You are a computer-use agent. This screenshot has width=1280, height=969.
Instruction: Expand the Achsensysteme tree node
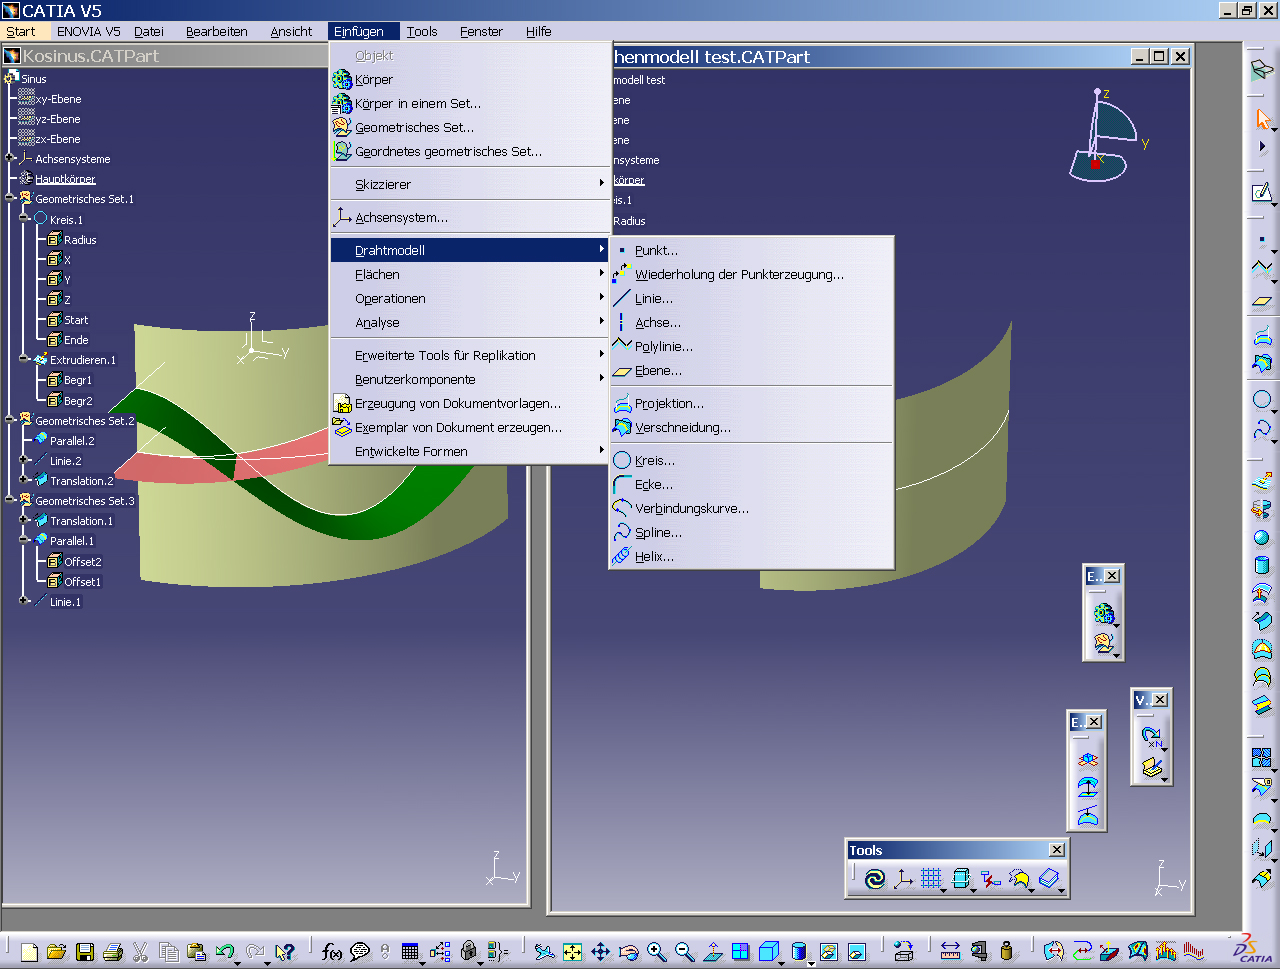pyautogui.click(x=10, y=158)
